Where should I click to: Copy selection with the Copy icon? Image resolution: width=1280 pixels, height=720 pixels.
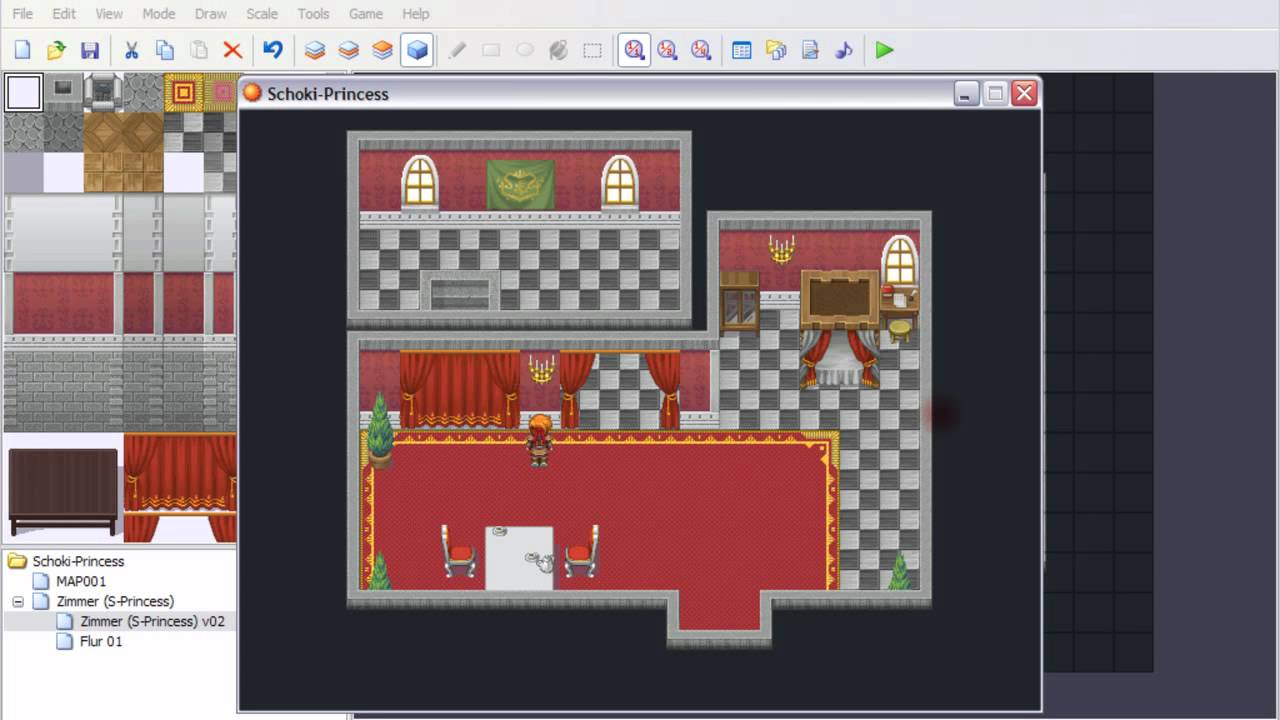(165, 50)
